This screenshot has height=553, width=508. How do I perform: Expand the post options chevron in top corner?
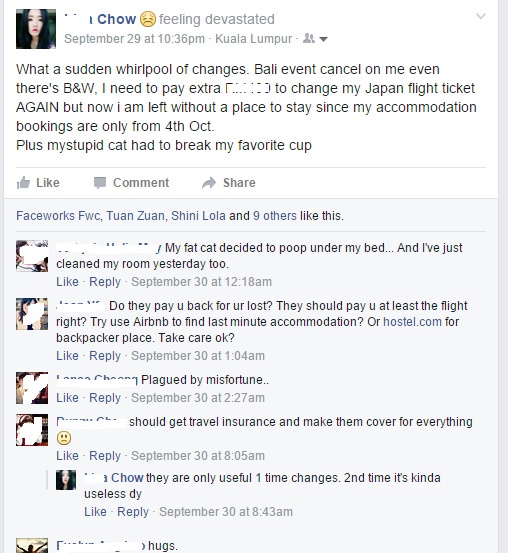click(481, 16)
